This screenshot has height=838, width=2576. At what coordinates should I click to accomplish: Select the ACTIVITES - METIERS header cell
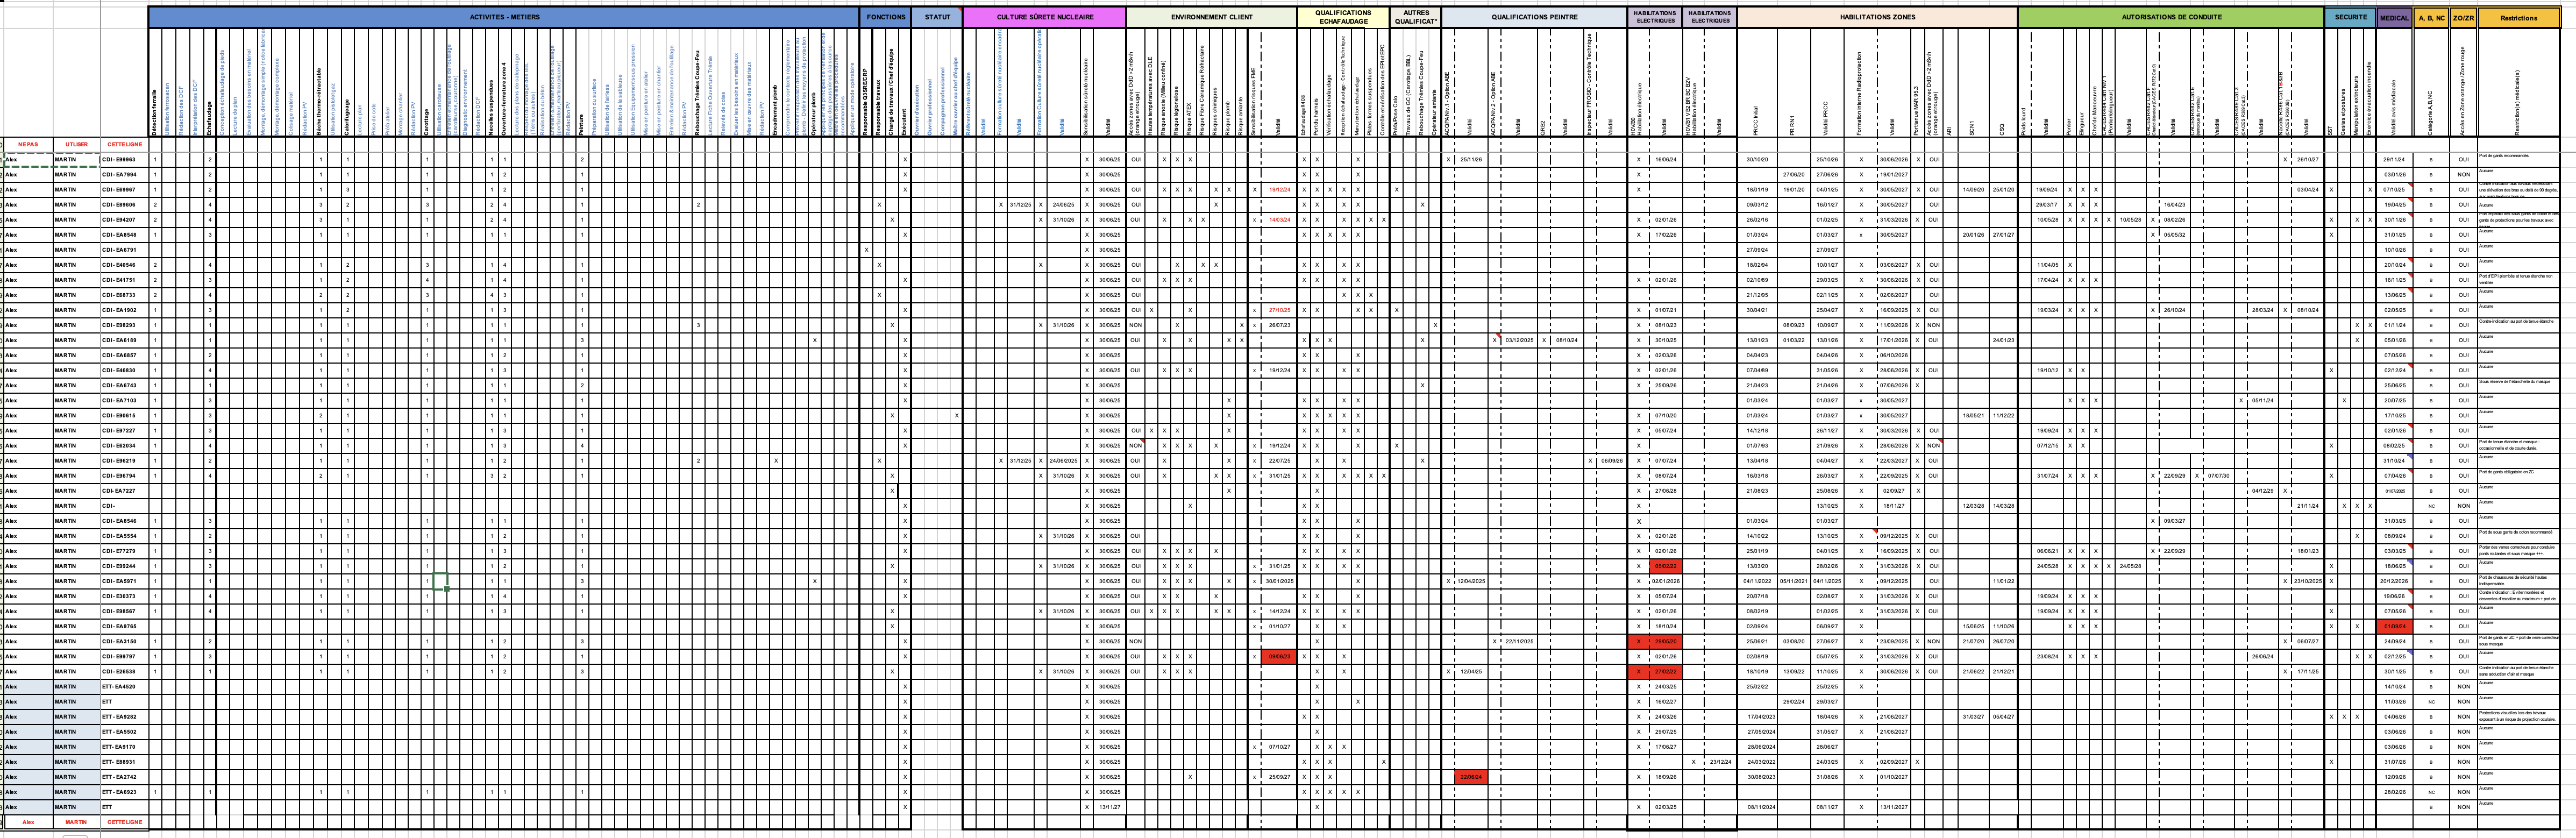coord(504,17)
